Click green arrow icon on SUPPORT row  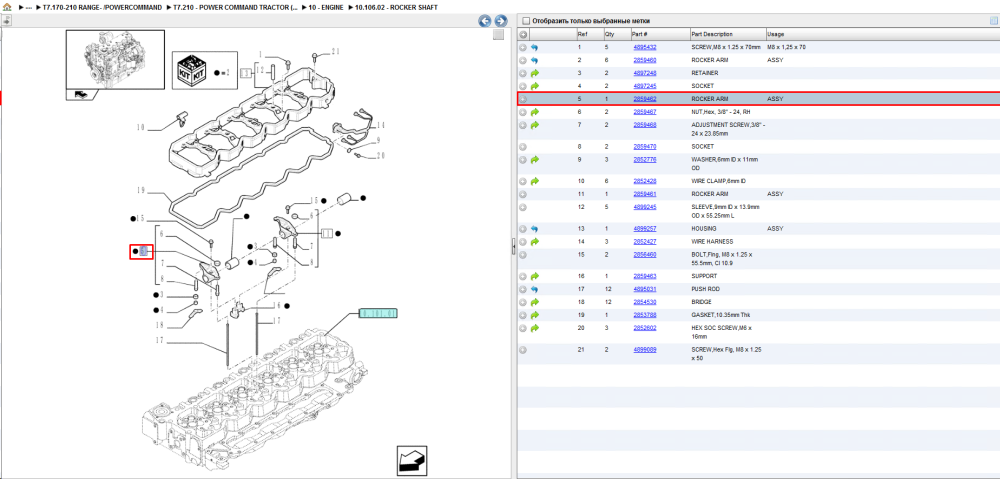pos(534,276)
